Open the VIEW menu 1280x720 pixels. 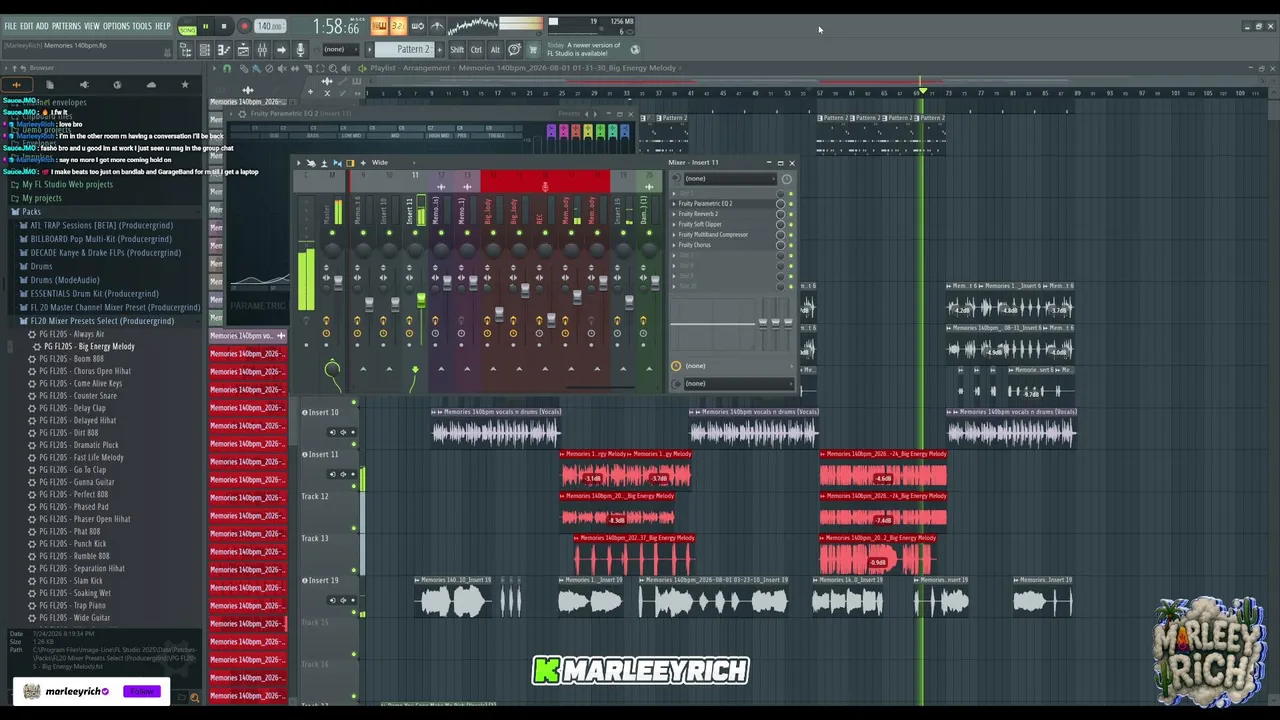(x=92, y=26)
